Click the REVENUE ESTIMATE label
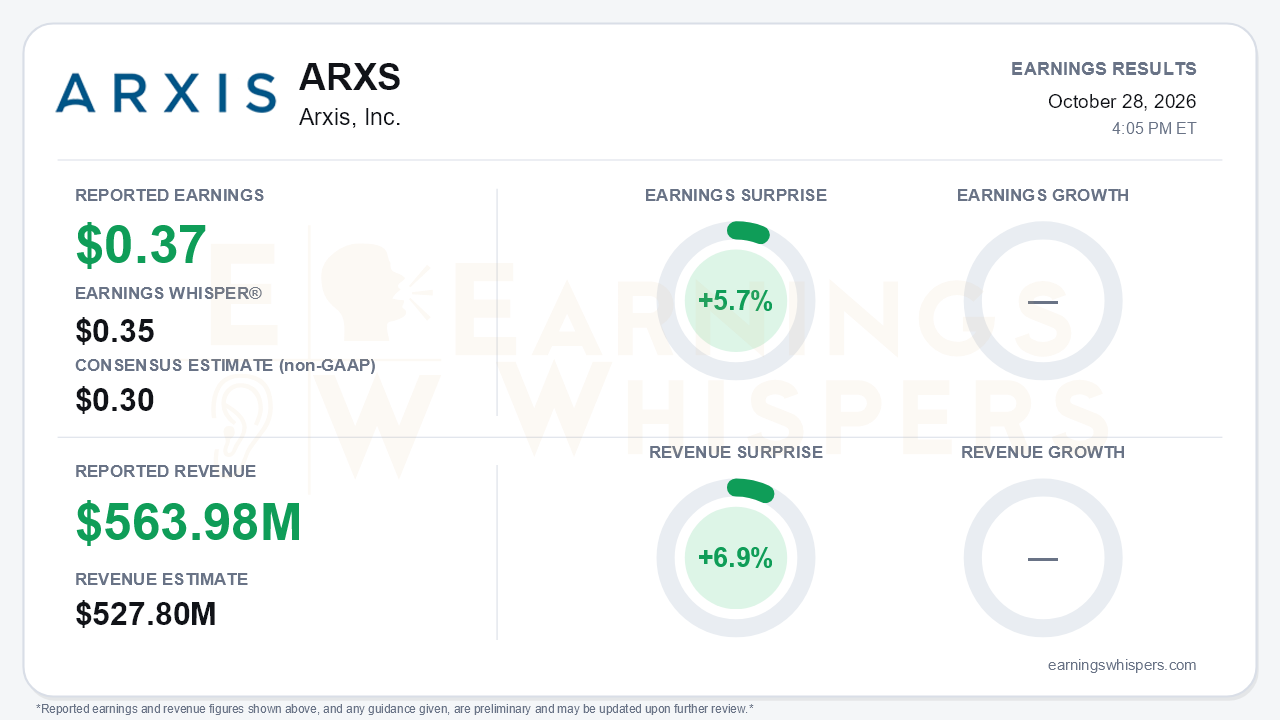The image size is (1280, 720). click(162, 579)
